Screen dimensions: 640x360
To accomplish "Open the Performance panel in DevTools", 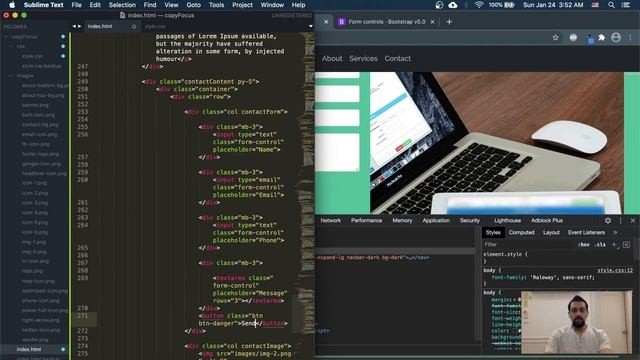I will pos(366,220).
